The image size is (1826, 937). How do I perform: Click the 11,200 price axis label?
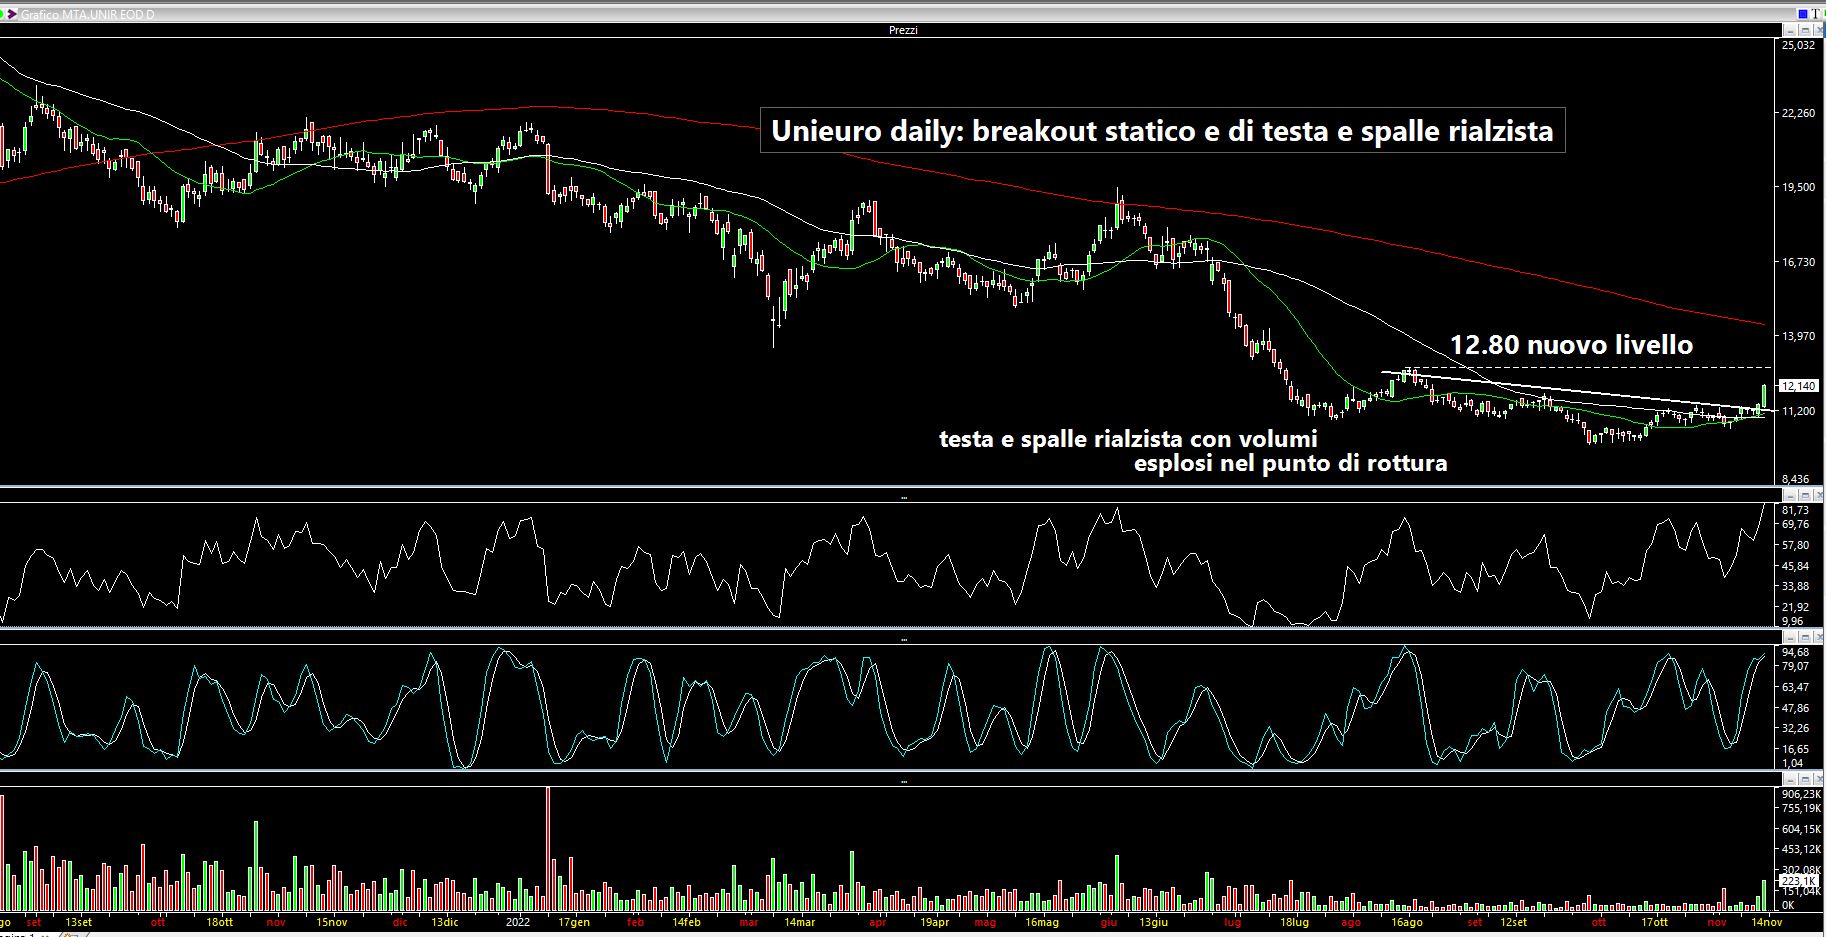(x=1798, y=411)
